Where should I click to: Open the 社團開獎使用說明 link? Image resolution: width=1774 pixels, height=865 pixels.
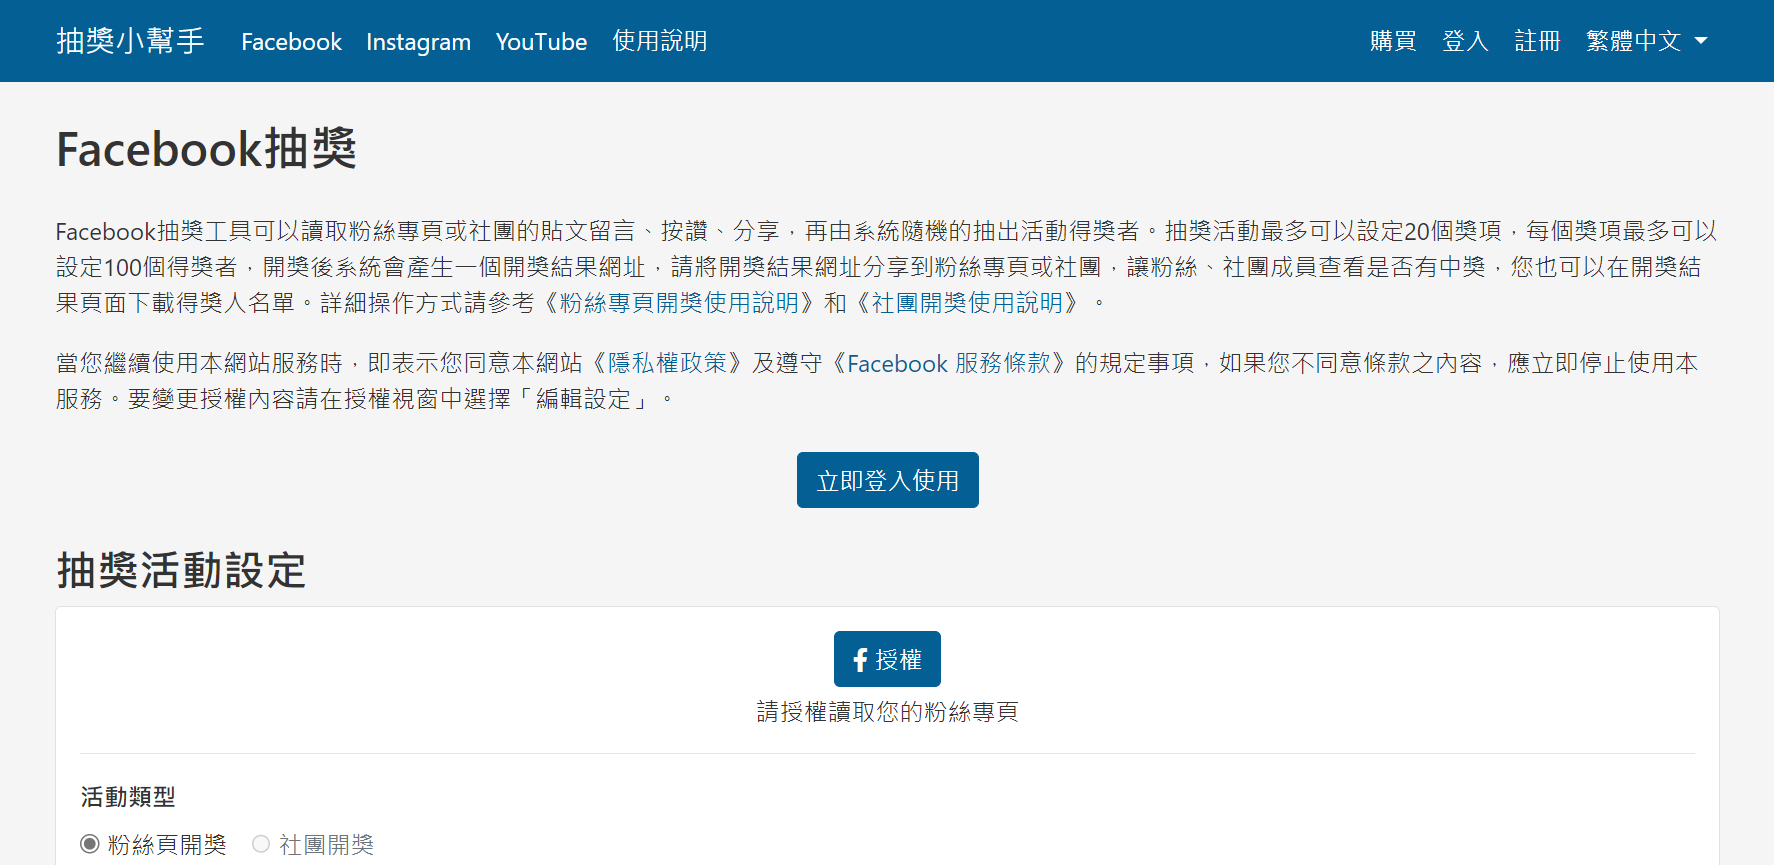[967, 303]
